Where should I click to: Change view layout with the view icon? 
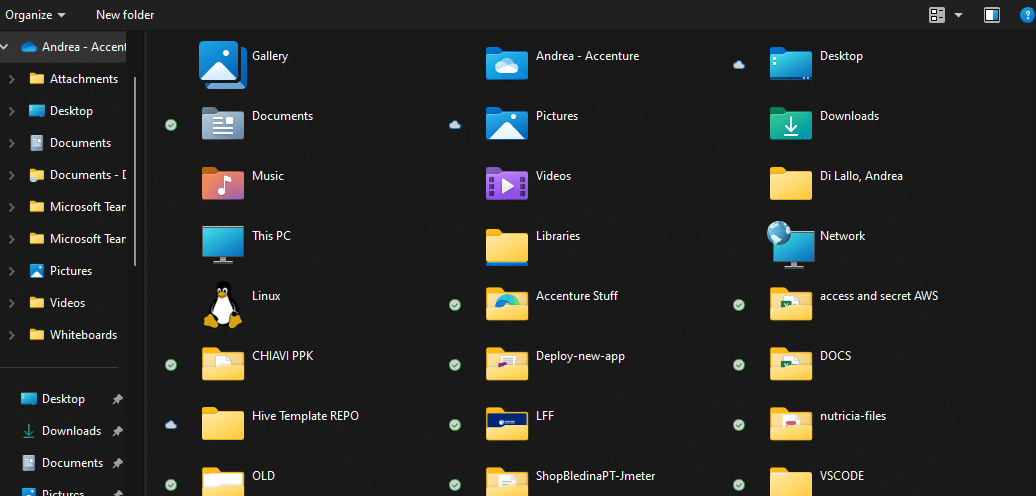(x=937, y=15)
